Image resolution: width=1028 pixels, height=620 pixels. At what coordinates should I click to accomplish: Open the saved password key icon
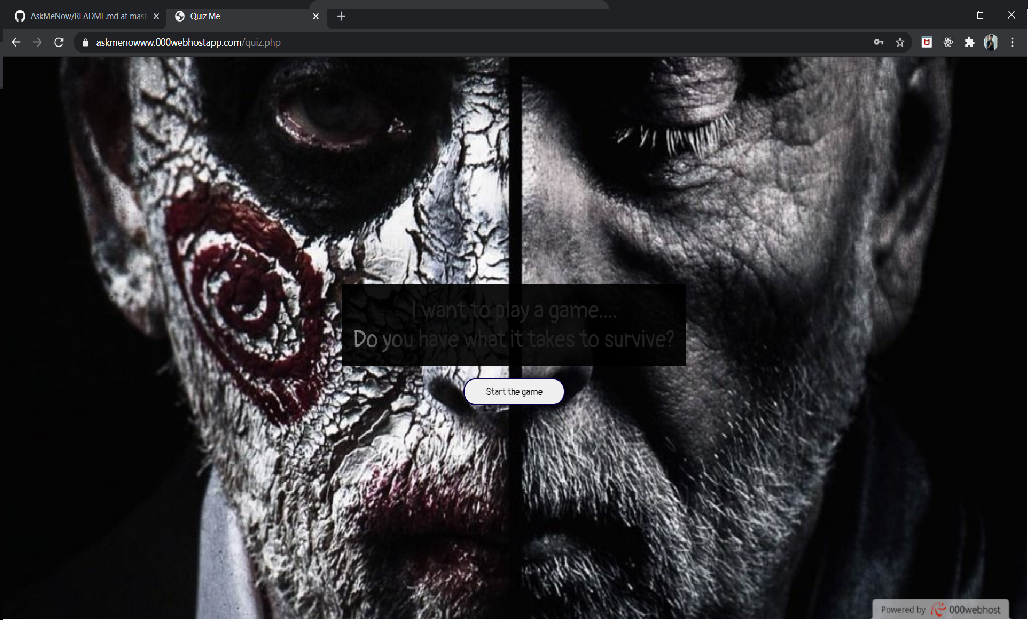(879, 43)
